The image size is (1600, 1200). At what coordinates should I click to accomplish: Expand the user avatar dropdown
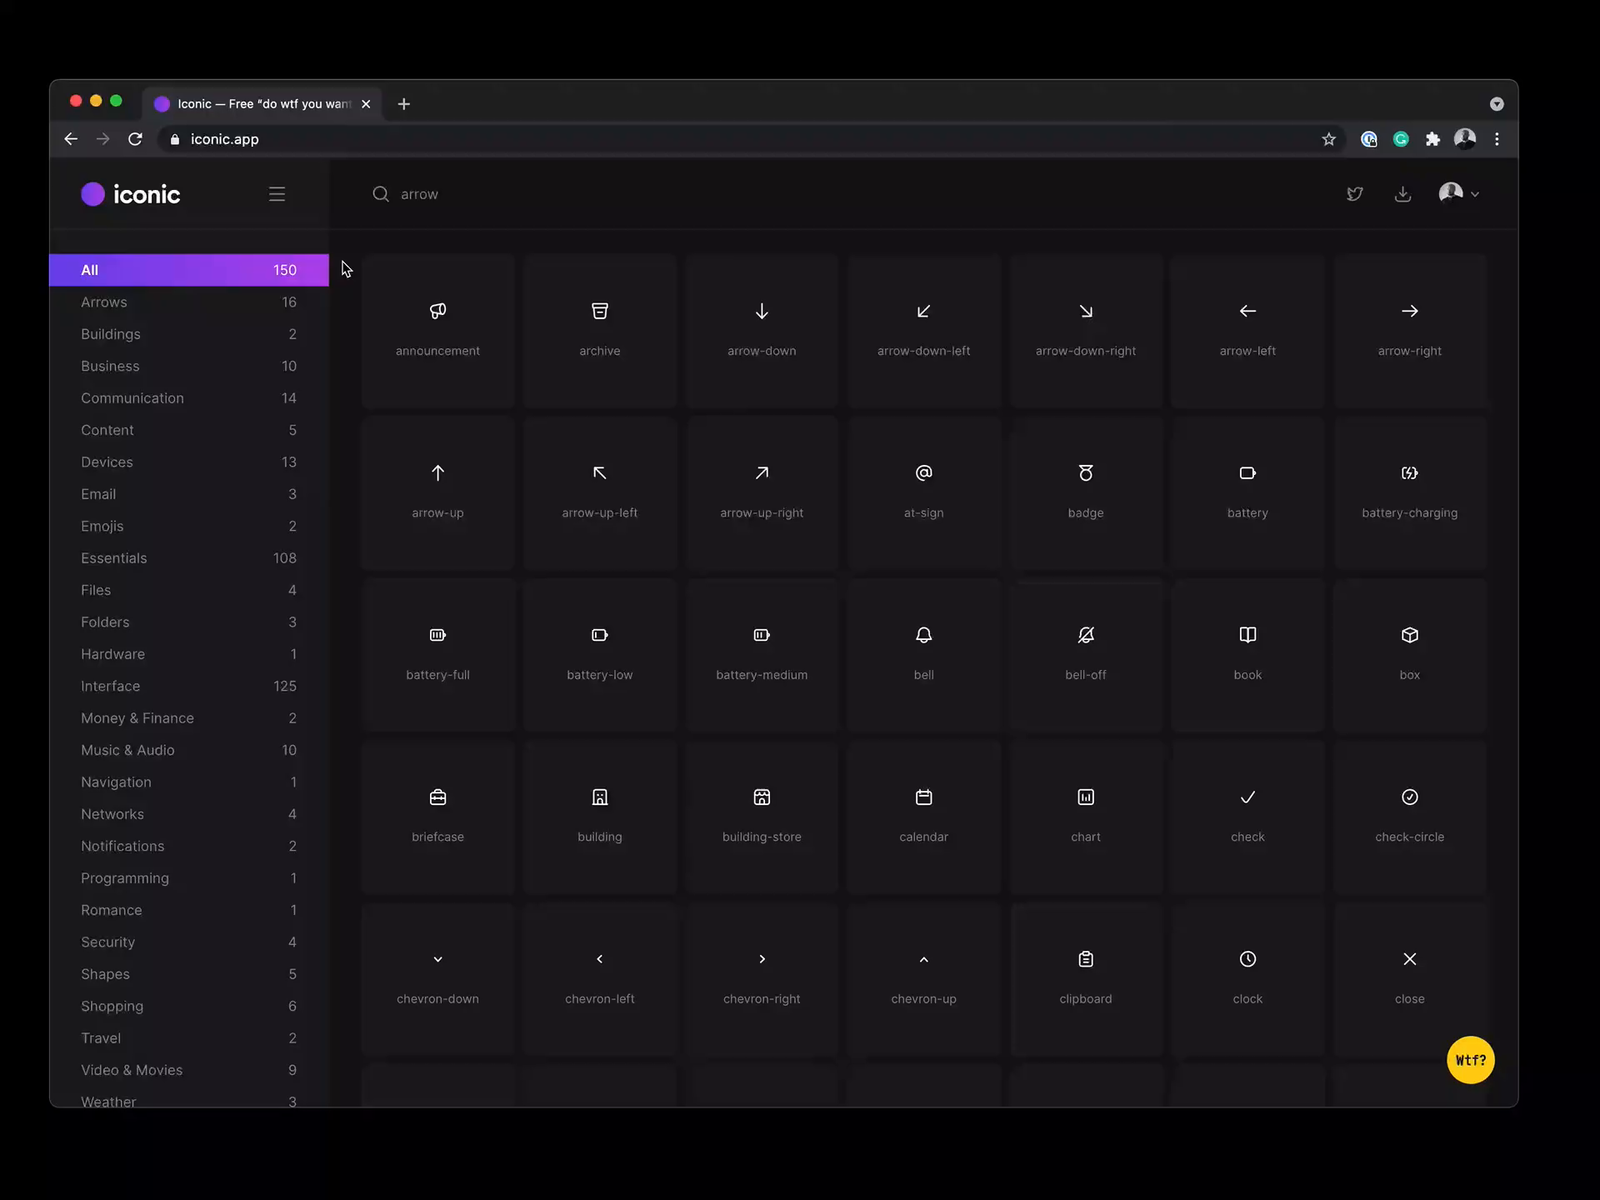pos(1458,194)
